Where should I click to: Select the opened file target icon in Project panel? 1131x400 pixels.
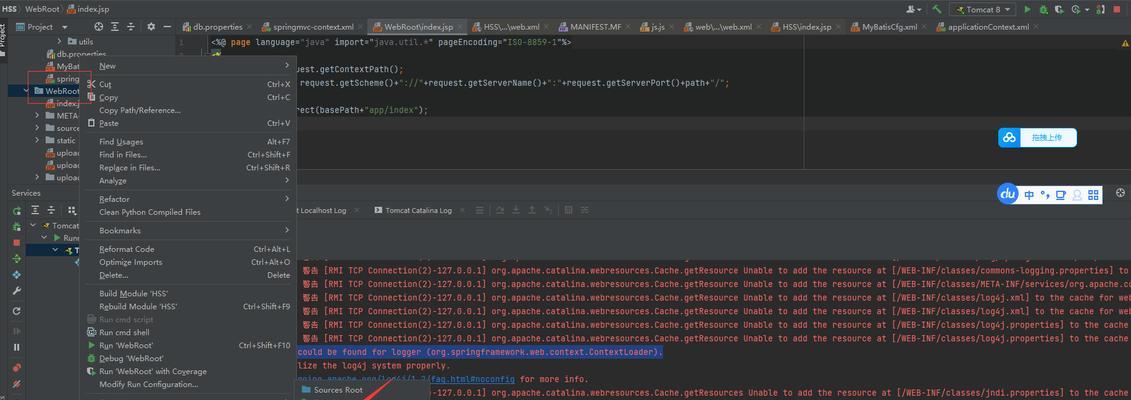pyautogui.click(x=99, y=27)
